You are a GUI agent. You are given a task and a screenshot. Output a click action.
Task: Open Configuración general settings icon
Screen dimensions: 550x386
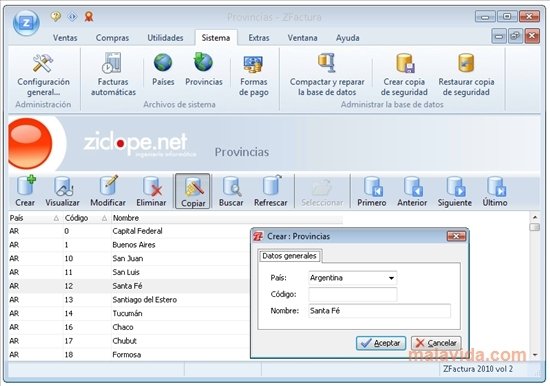tap(43, 63)
